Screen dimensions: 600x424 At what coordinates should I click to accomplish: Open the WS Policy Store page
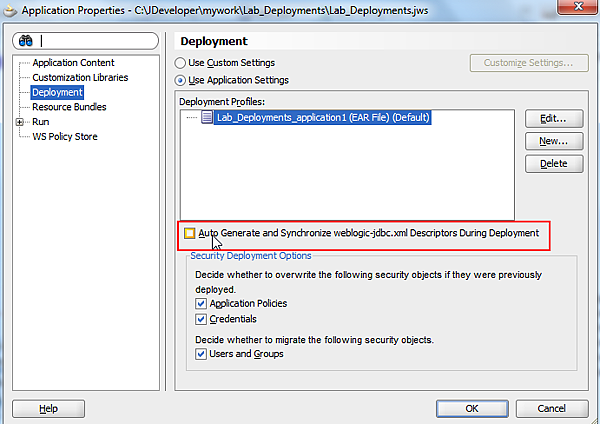coord(65,137)
